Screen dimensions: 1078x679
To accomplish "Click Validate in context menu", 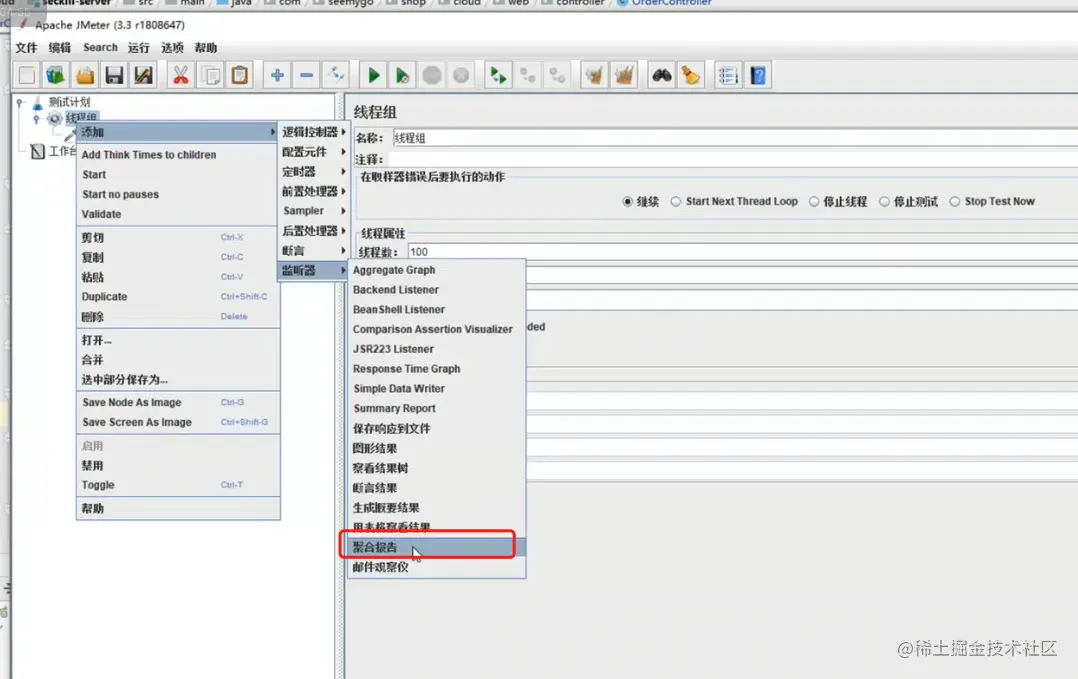I will click(x=178, y=214).
